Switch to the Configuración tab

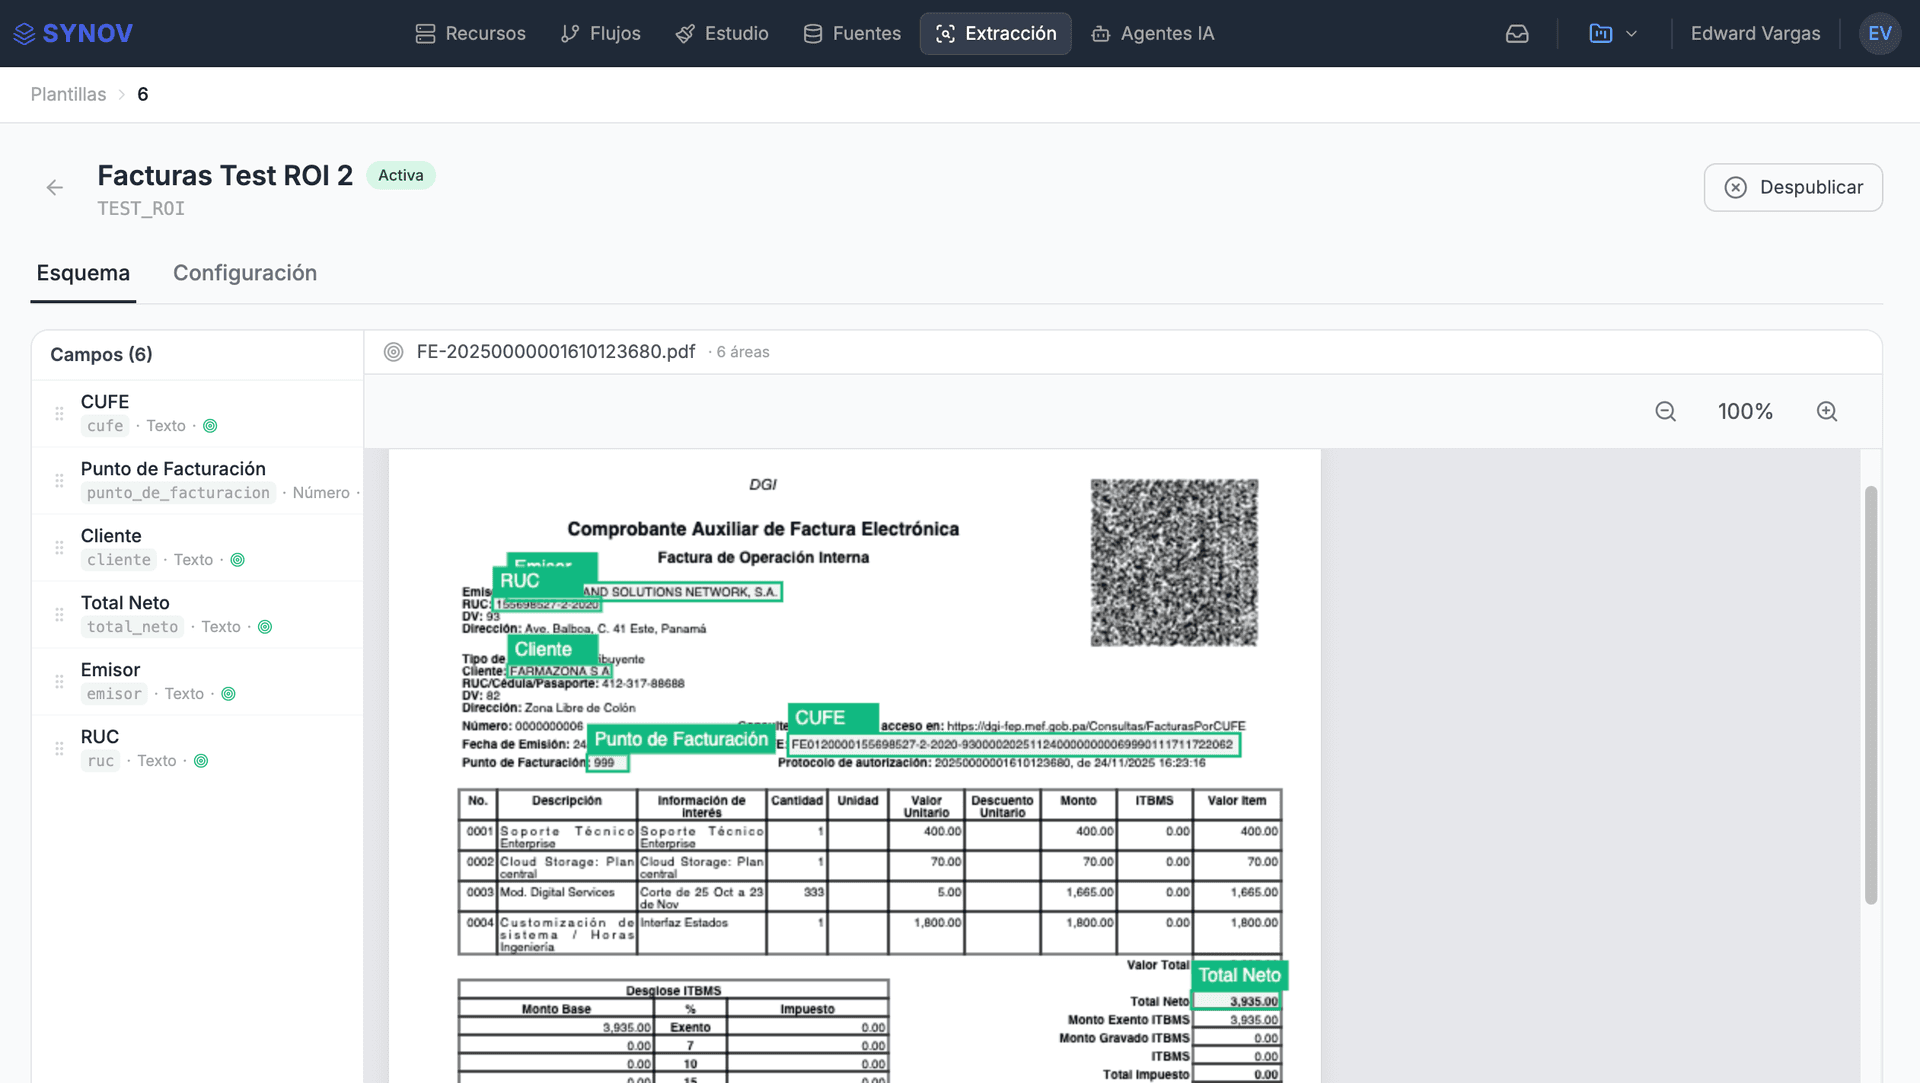(245, 273)
